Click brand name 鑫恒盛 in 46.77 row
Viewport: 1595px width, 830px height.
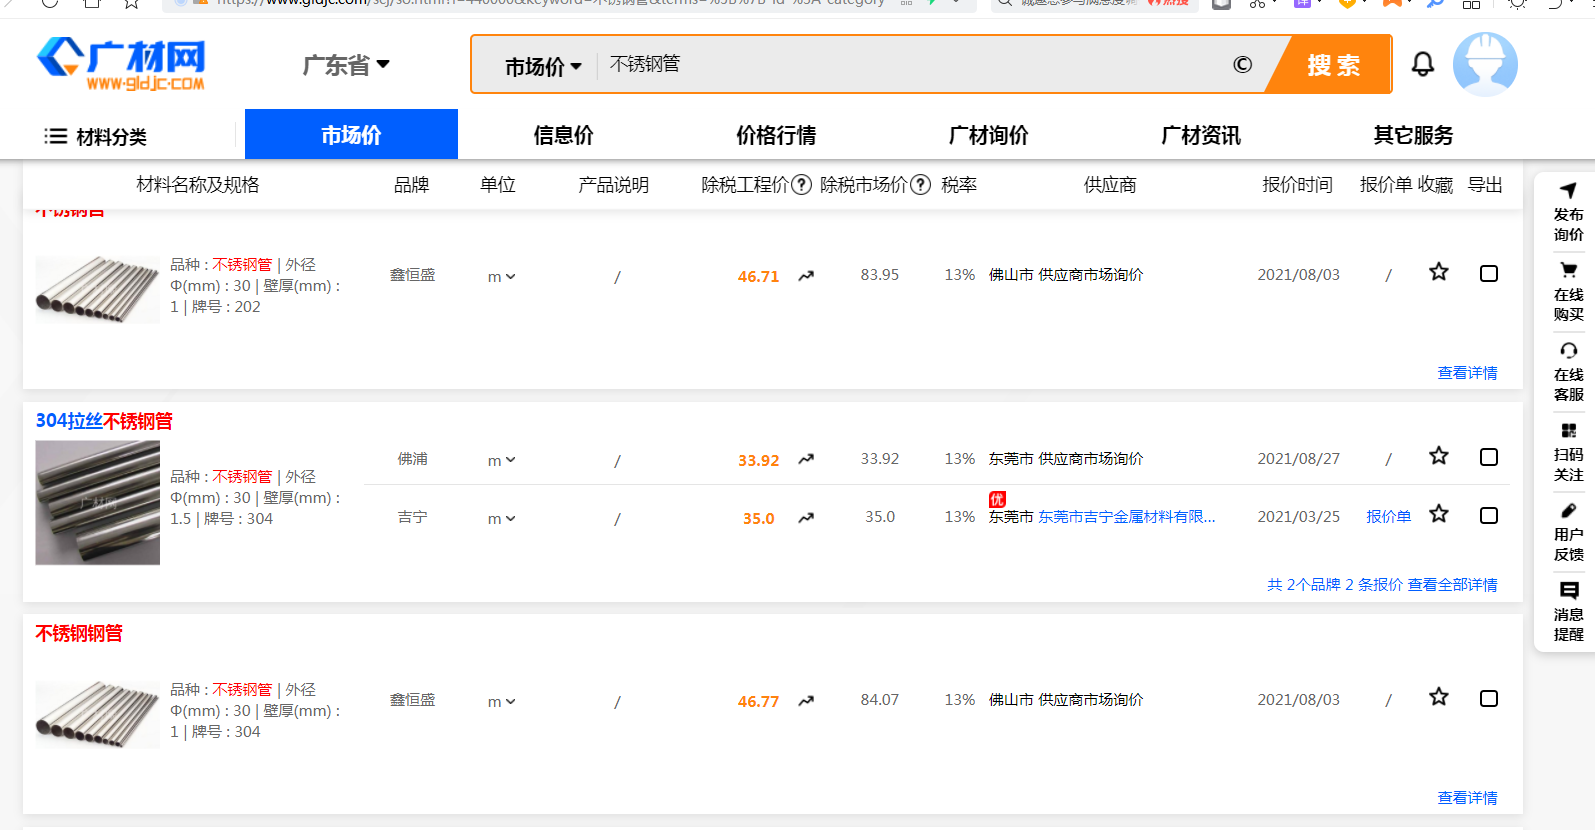(412, 700)
